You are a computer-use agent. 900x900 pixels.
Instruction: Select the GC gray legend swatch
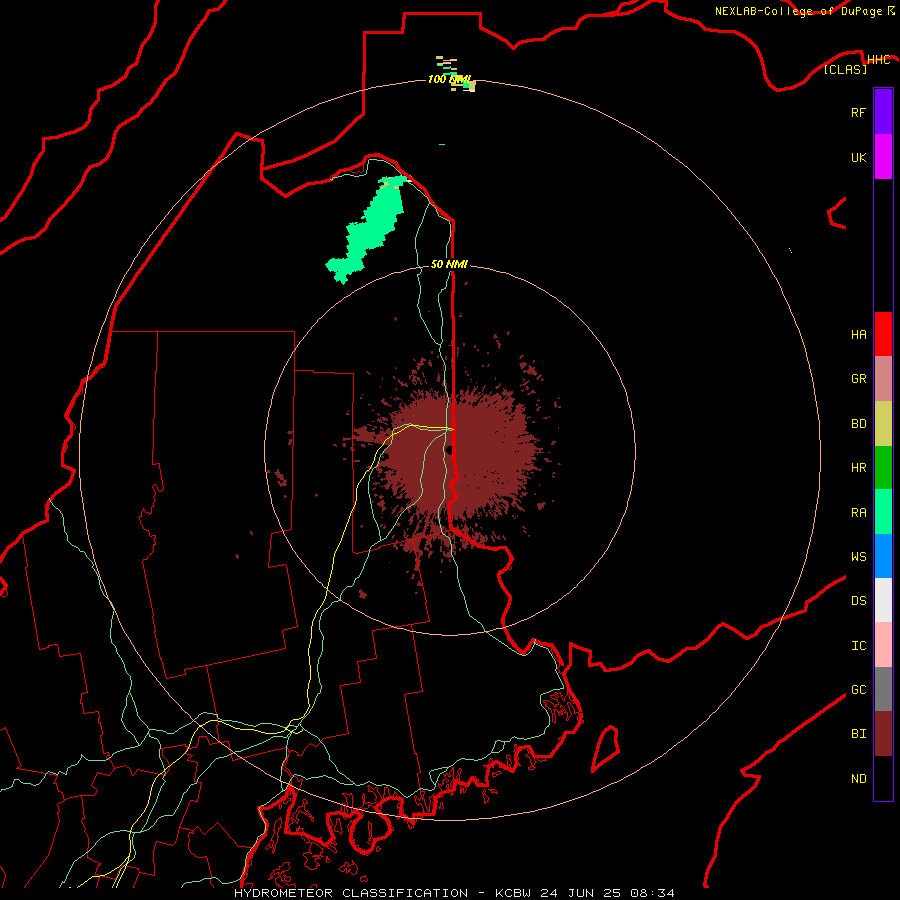pyautogui.click(x=883, y=689)
